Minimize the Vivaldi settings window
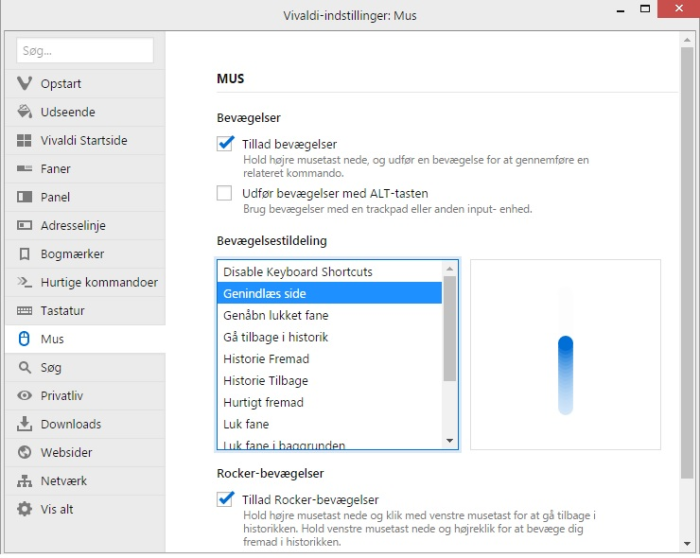The image size is (700, 558). [621, 9]
